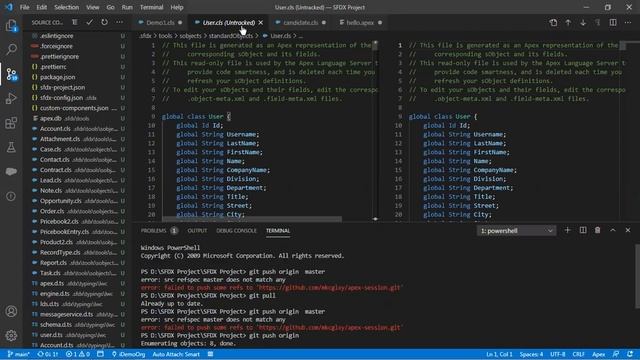Open the '1: powershell' terminal dropdown
Screen dimensions: 640x360
(x=516, y=231)
